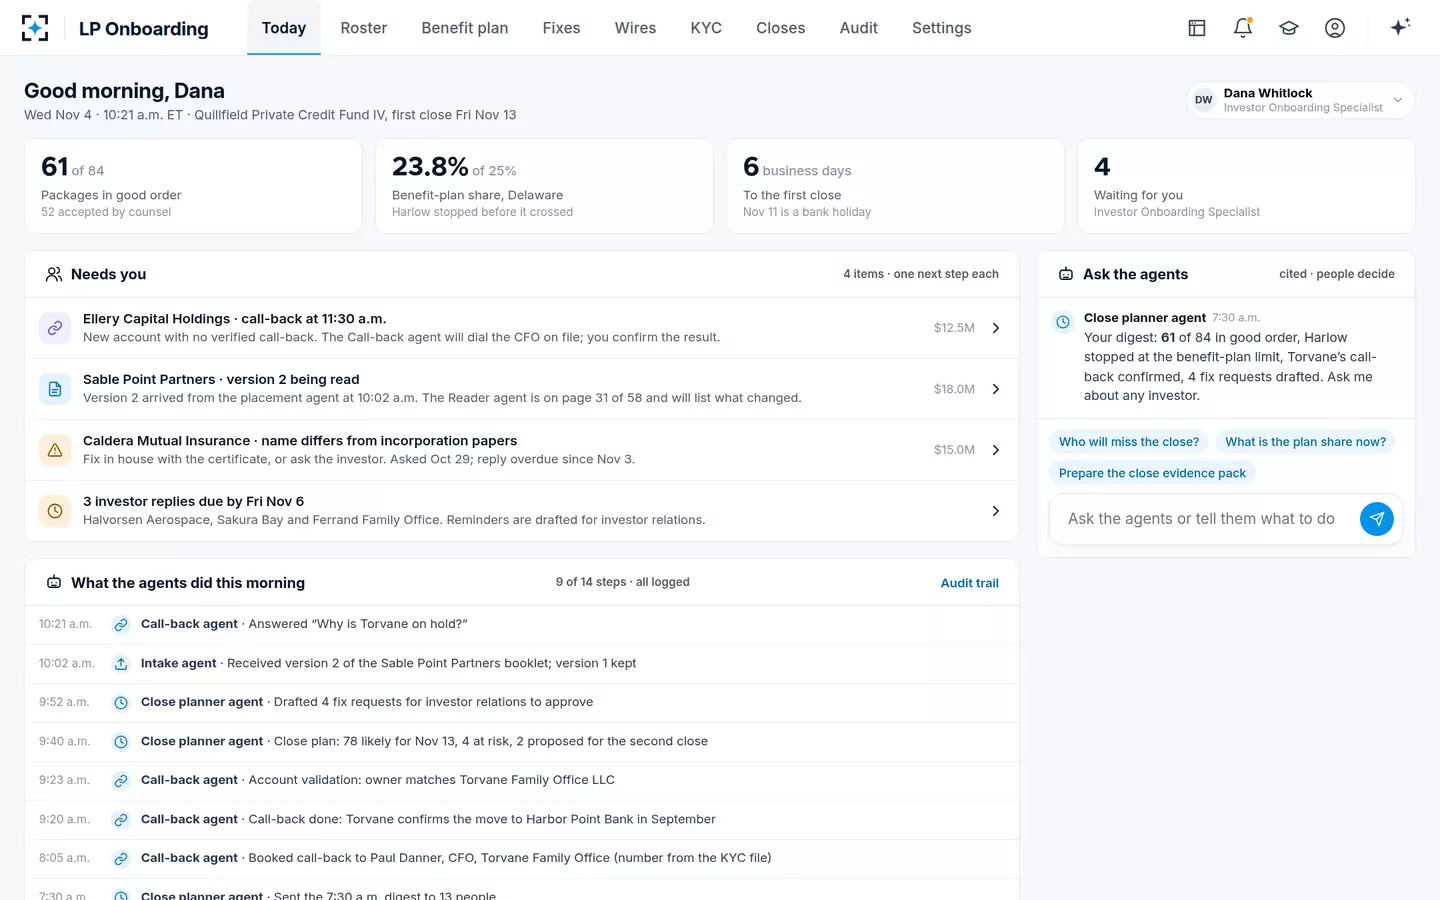Click the $15.0M amount for Caldera
Viewport: 1440px width, 900px height.
pos(954,450)
